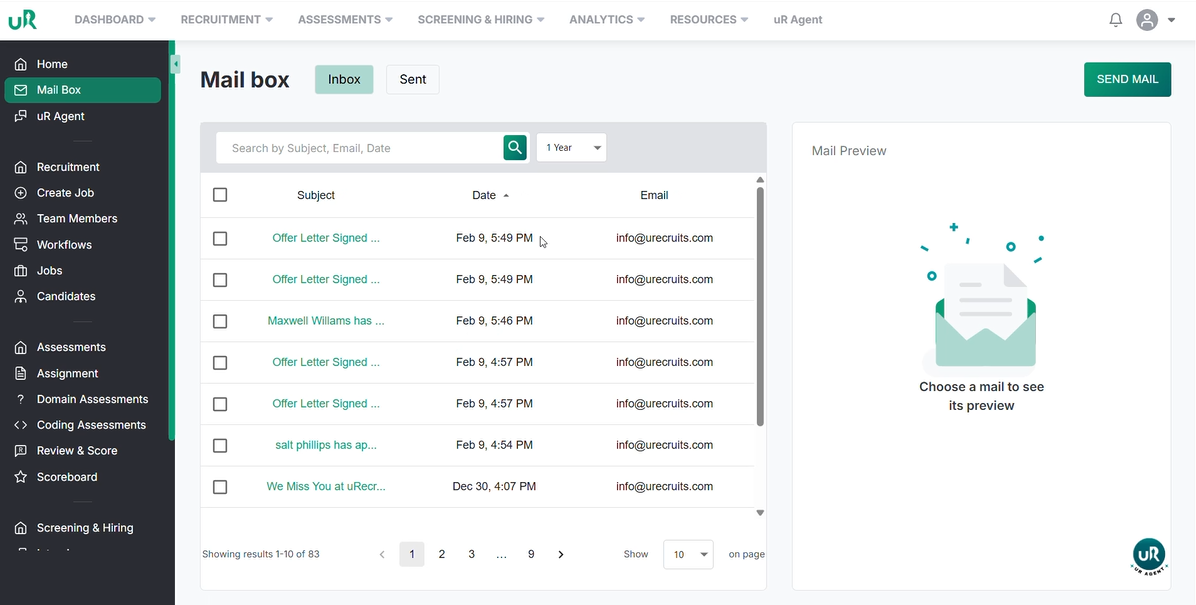This screenshot has width=1196, height=605.
Task: Click the user profile avatar icon
Action: click(1147, 20)
